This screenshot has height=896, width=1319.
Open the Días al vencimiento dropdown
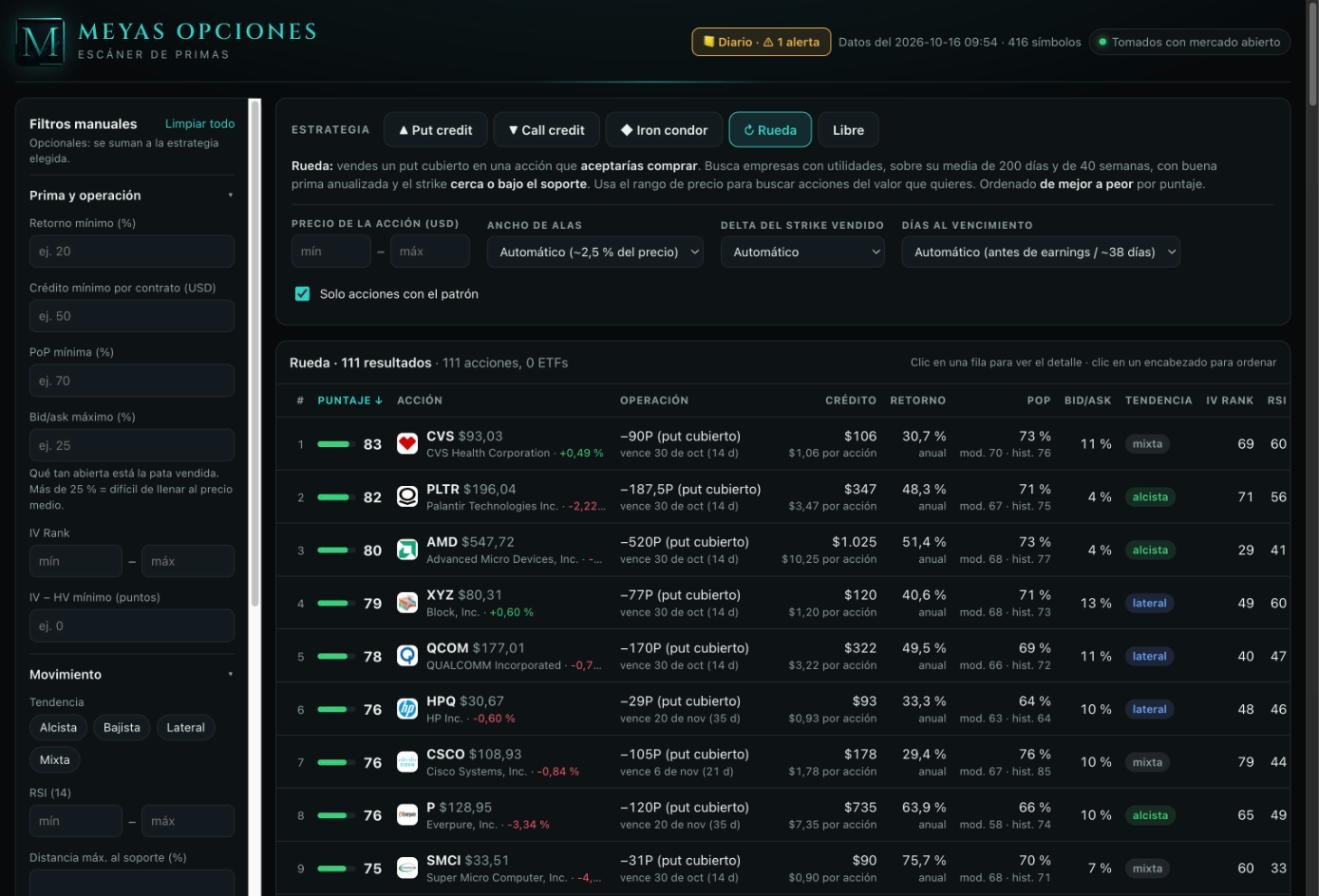point(1041,252)
